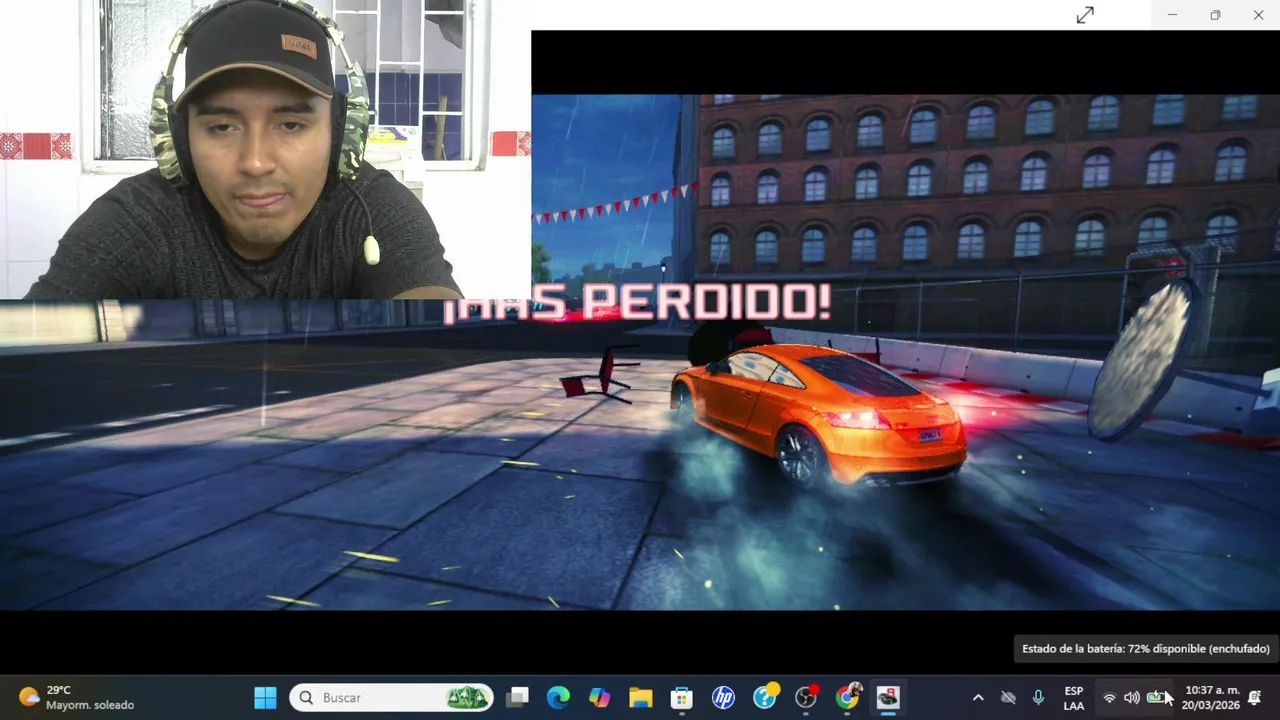The height and width of the screenshot is (720, 1280).
Task: Minimize the game window
Action: point(1172,15)
